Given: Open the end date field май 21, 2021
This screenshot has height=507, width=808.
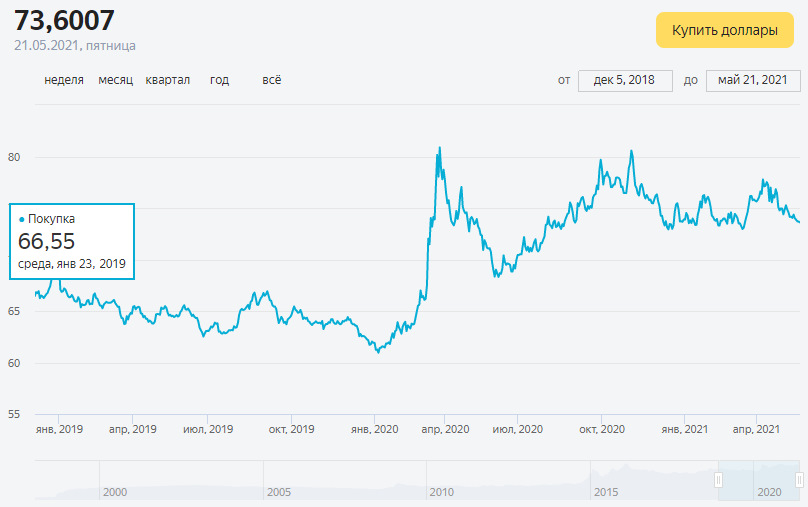Looking at the screenshot, I should tap(752, 80).
